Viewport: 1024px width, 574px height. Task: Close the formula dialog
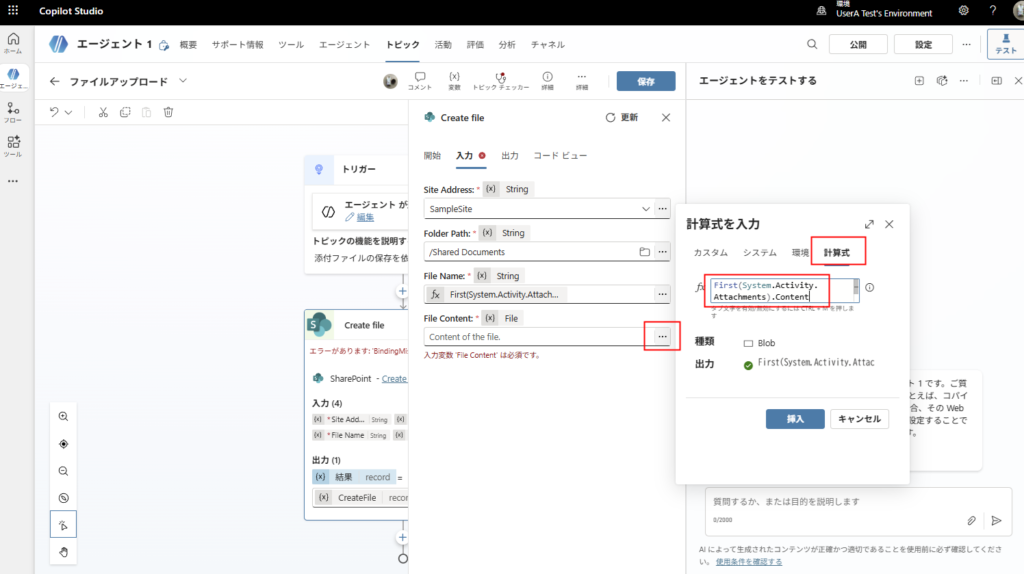(x=889, y=224)
